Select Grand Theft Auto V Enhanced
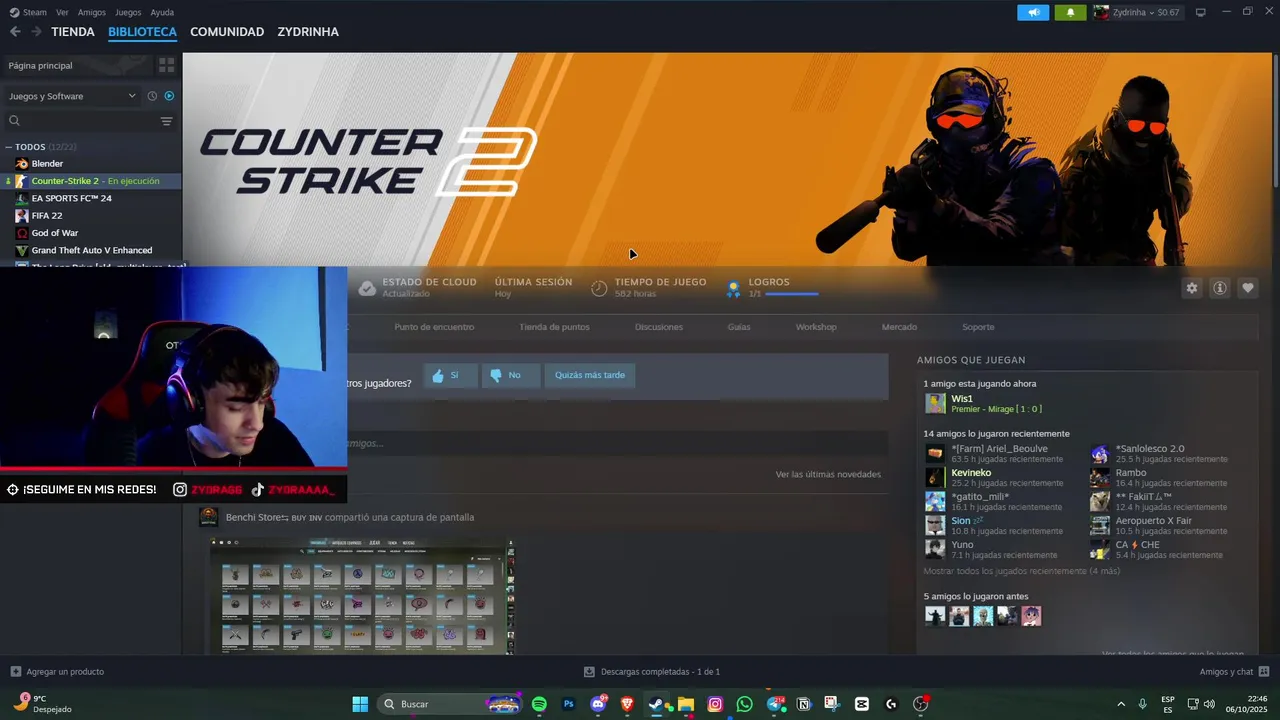 coord(92,250)
